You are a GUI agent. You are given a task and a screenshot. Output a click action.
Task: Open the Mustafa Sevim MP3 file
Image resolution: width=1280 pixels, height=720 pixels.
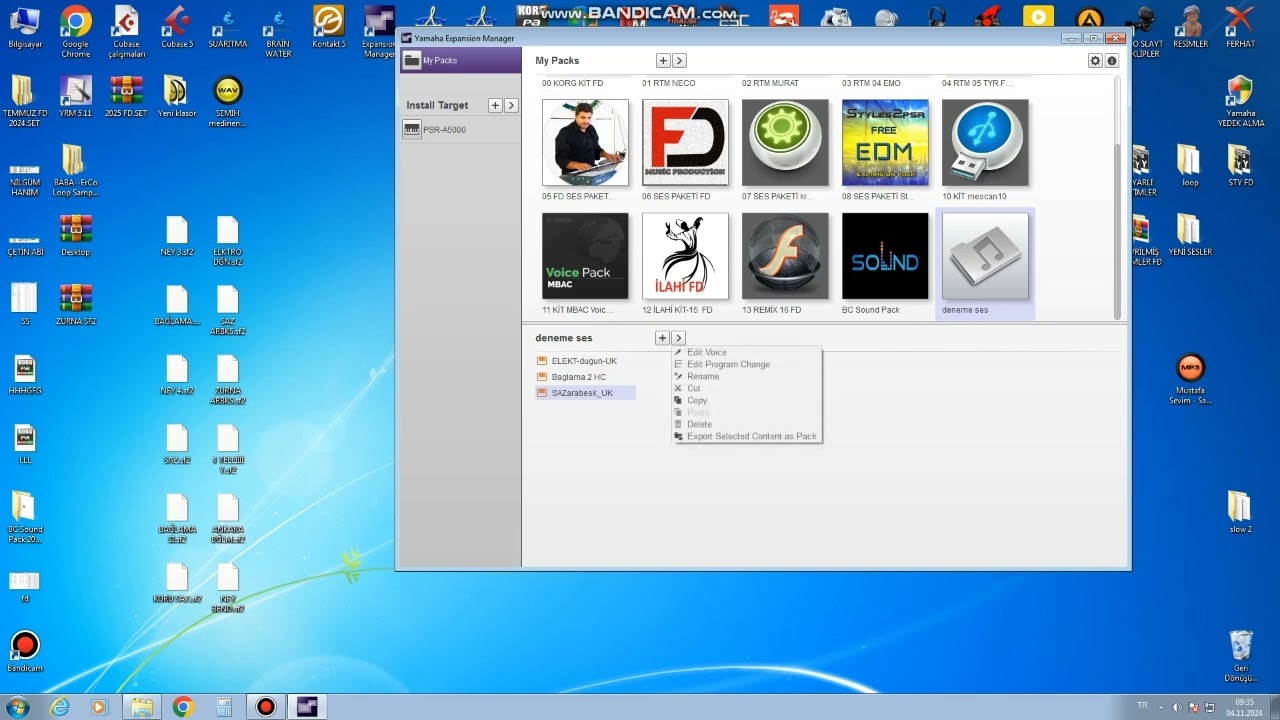point(1190,379)
